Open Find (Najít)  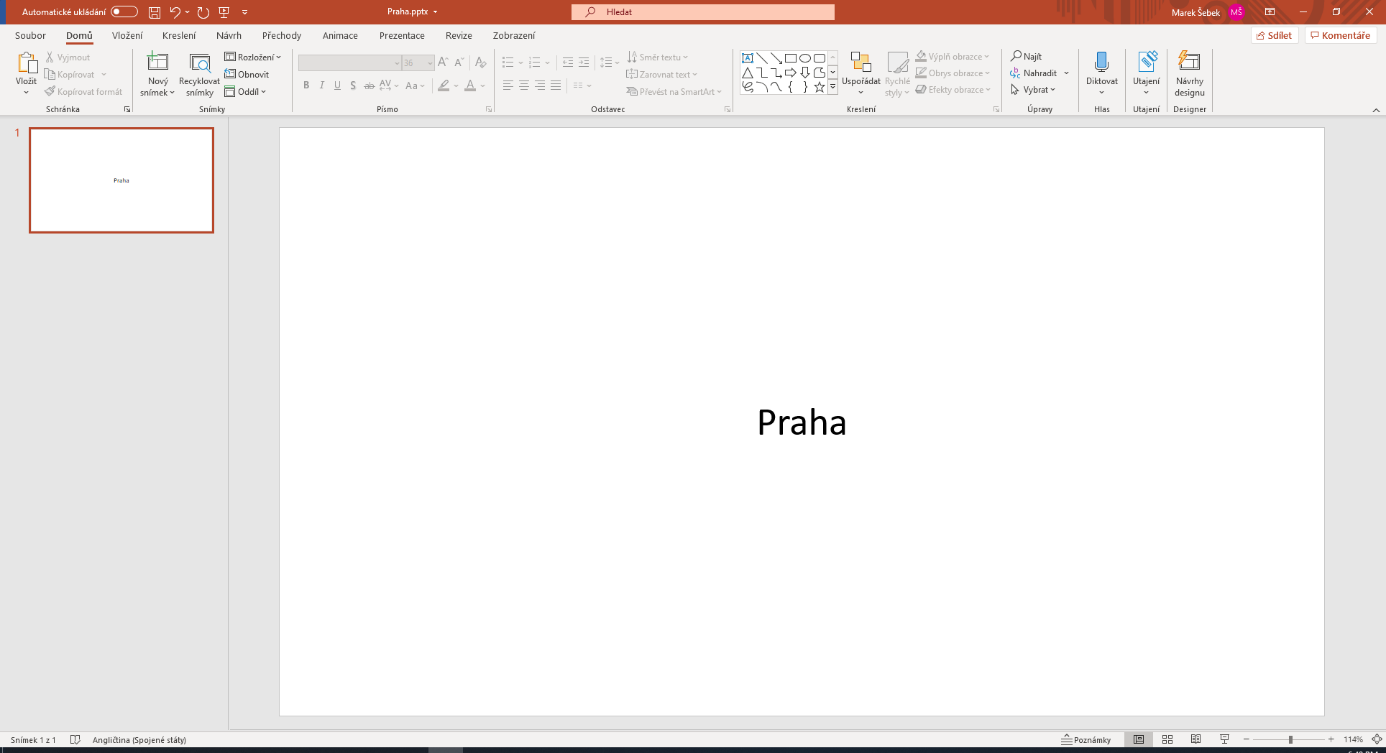click(x=1030, y=56)
